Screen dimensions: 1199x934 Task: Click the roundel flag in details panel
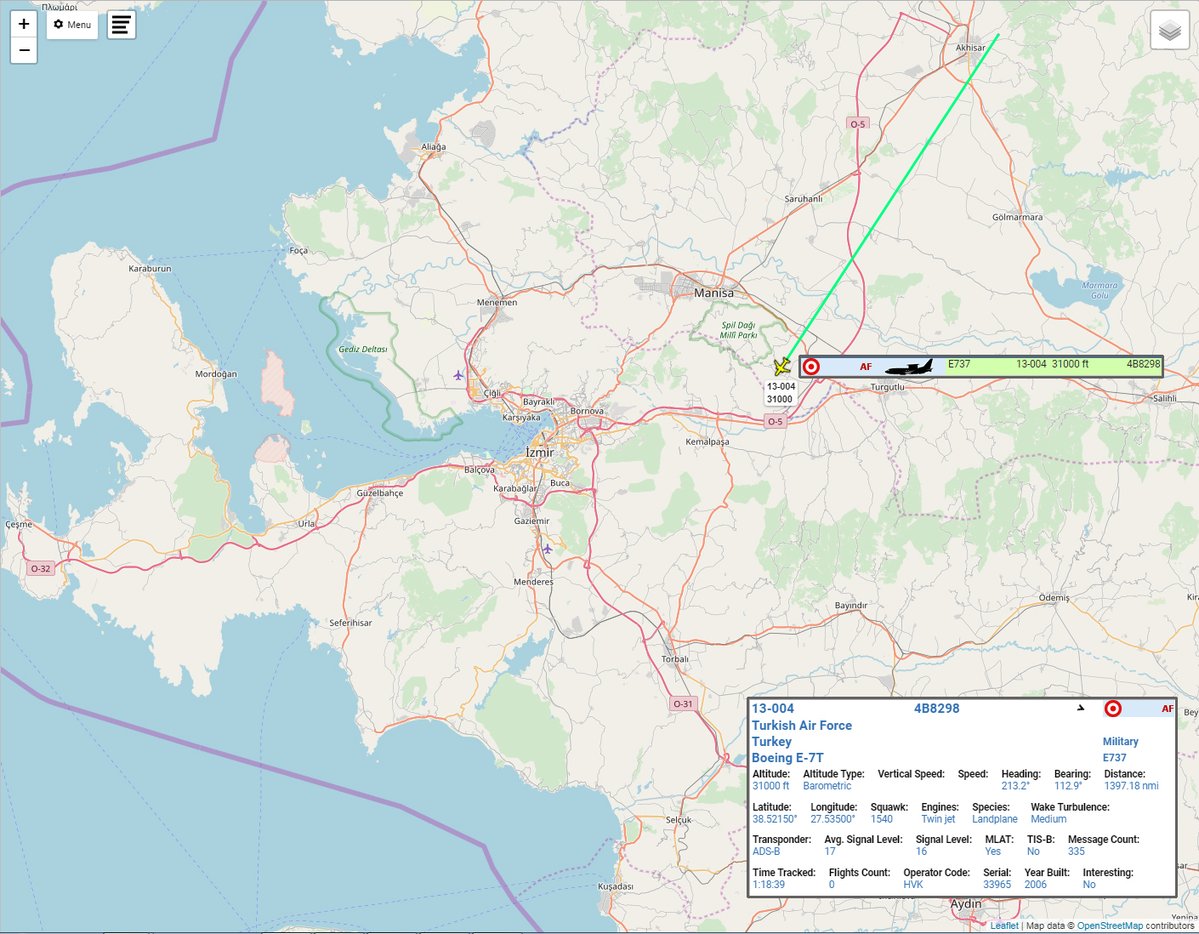pyautogui.click(x=1113, y=709)
